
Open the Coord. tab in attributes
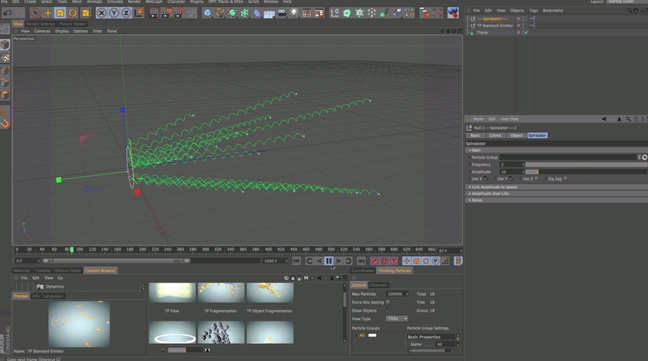[495, 135]
